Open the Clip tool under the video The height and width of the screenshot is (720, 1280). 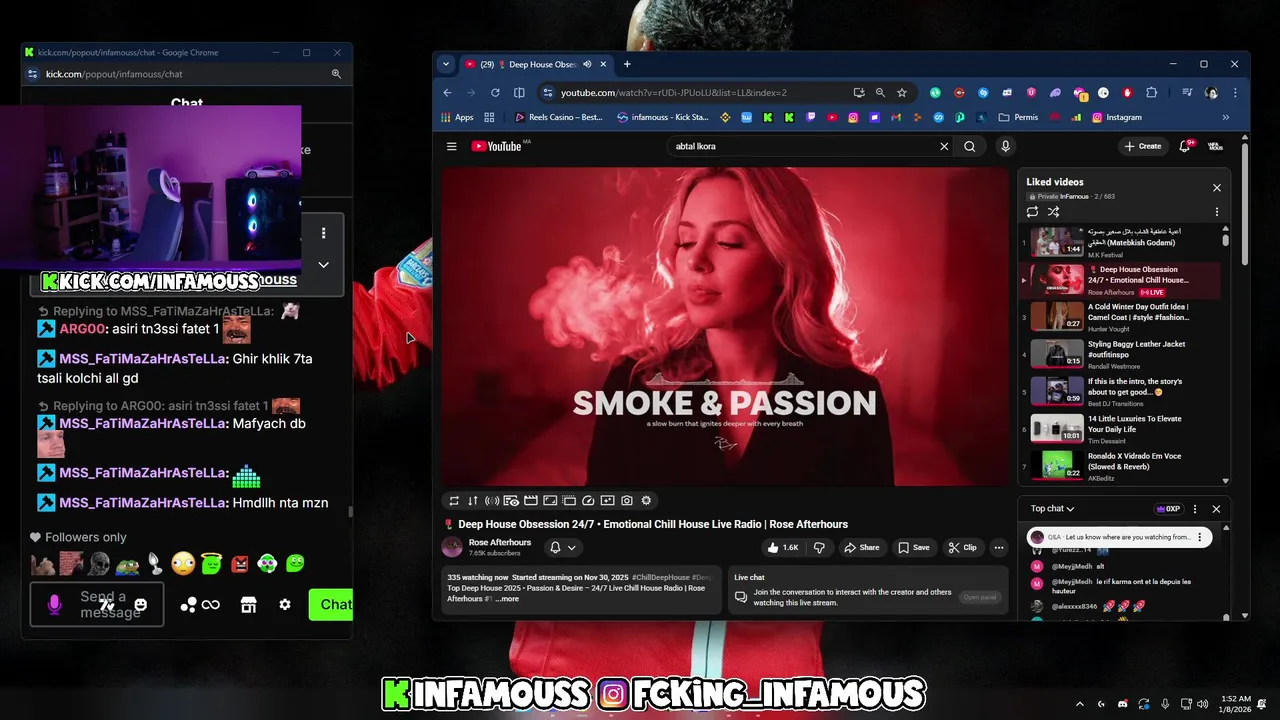coord(963,547)
